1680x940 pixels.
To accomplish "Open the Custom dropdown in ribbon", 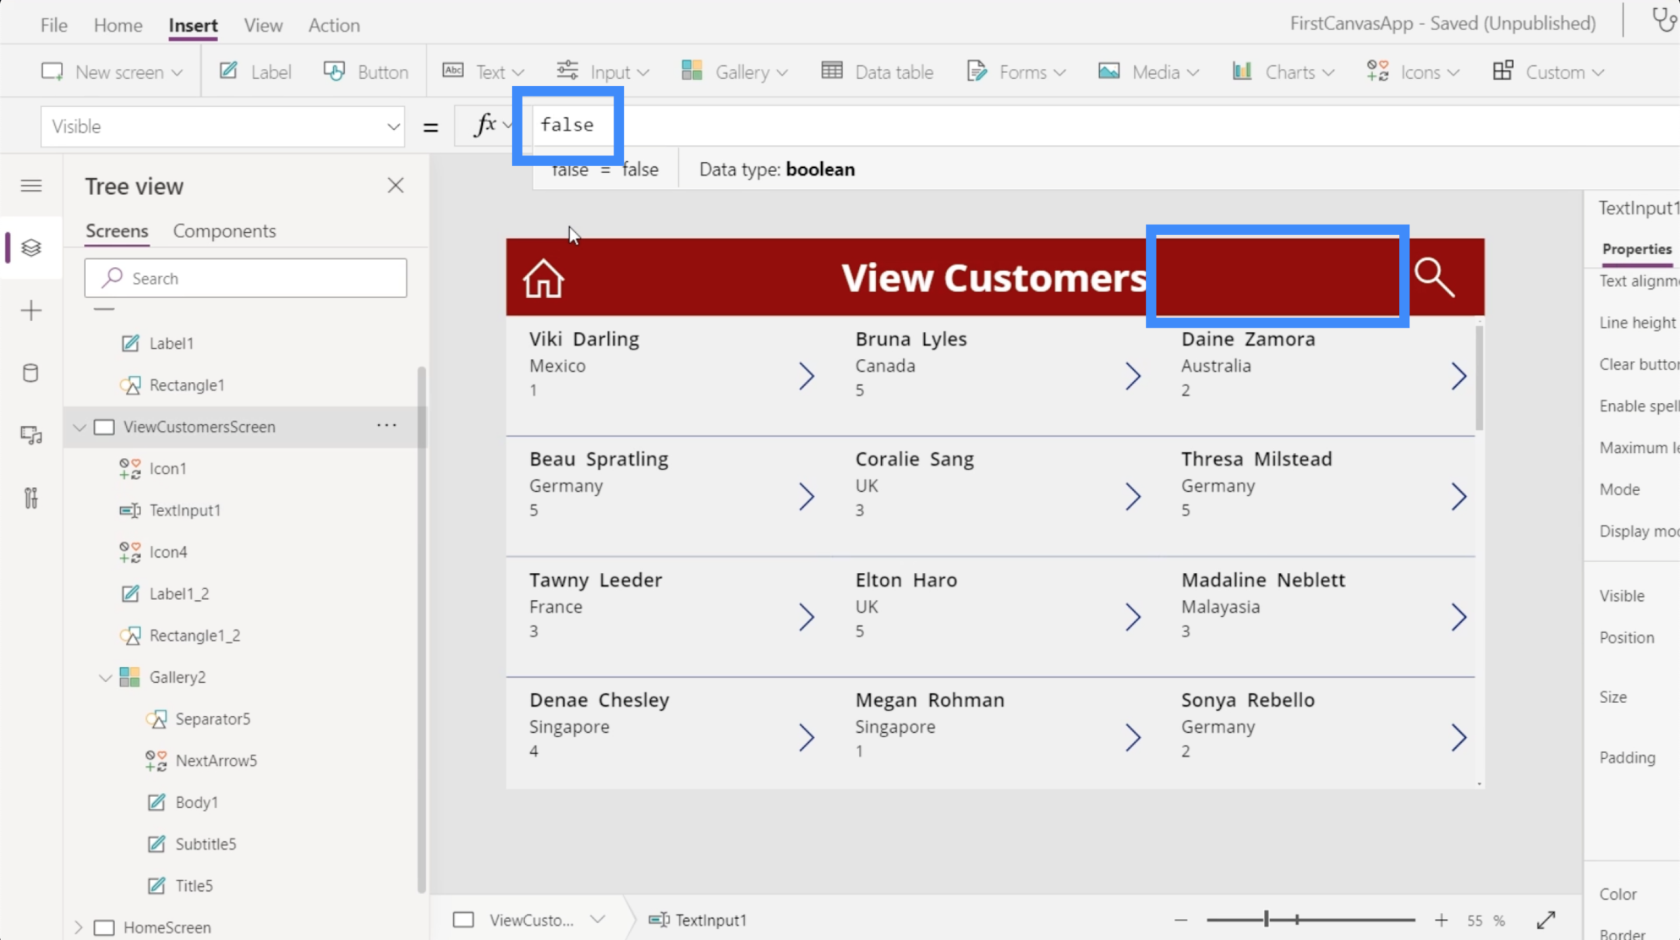I will pyautogui.click(x=1548, y=72).
